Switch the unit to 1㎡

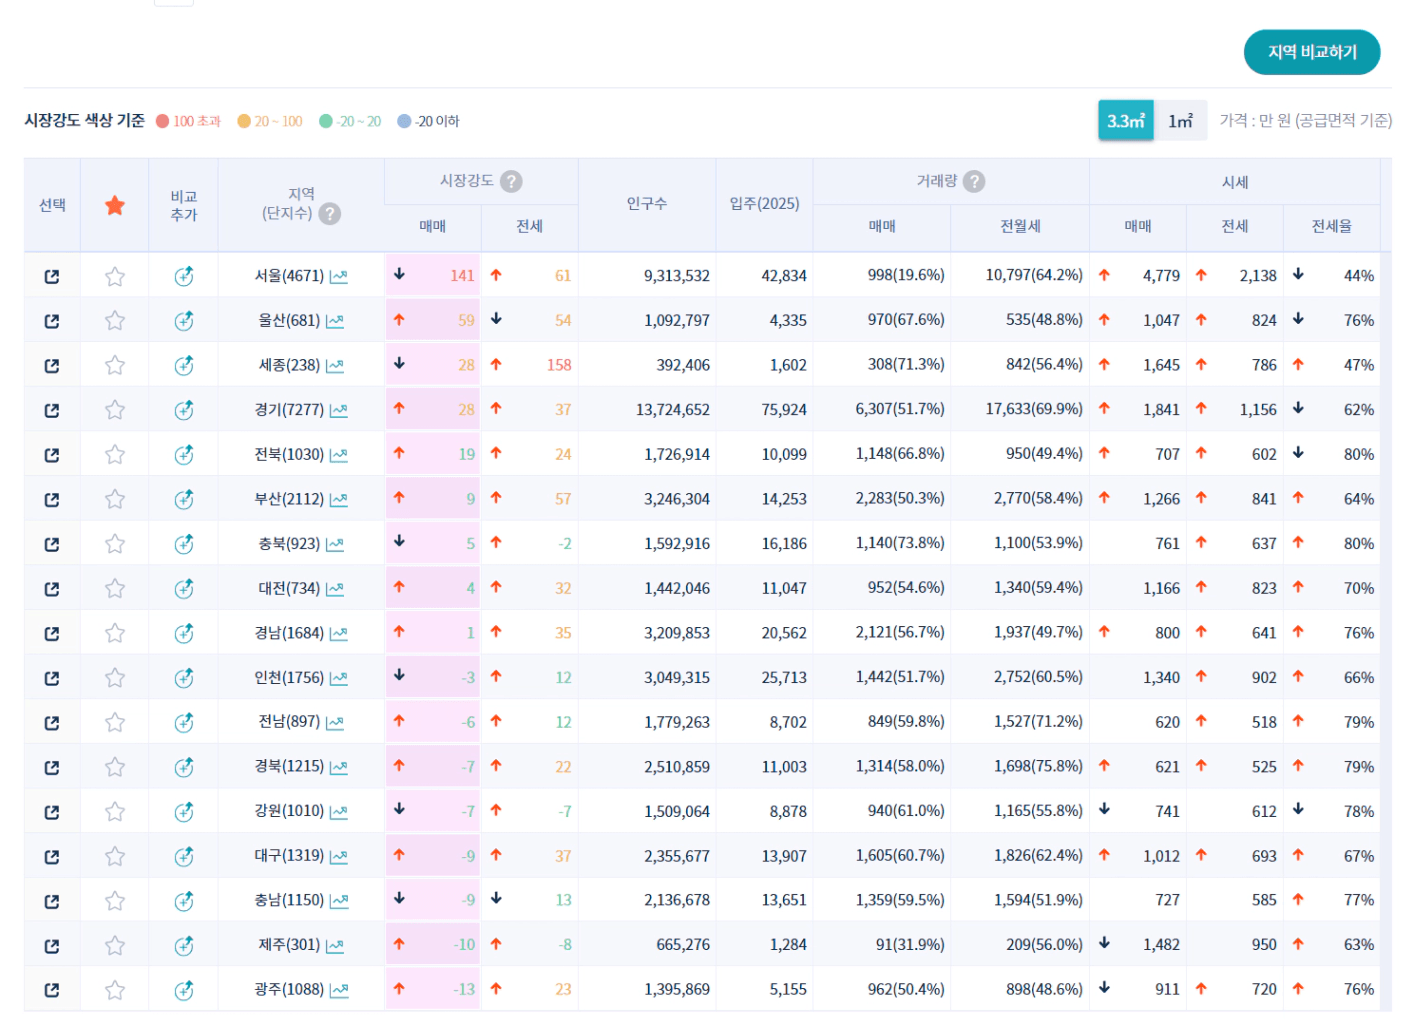[1180, 121]
